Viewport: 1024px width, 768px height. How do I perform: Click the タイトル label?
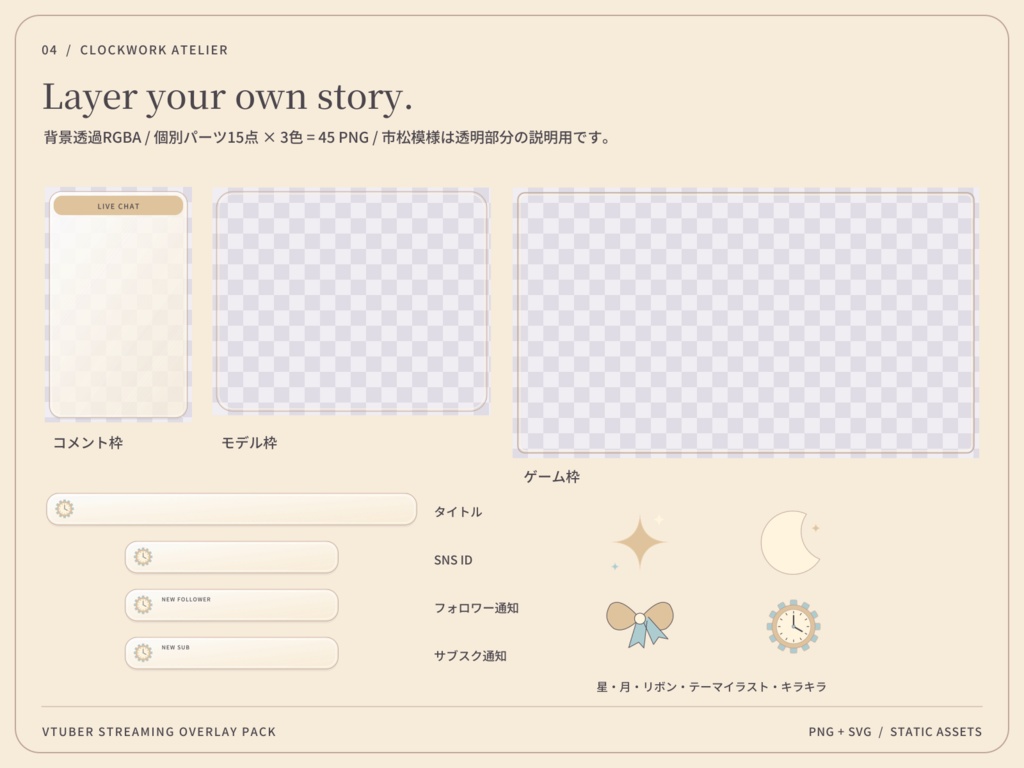coord(458,512)
